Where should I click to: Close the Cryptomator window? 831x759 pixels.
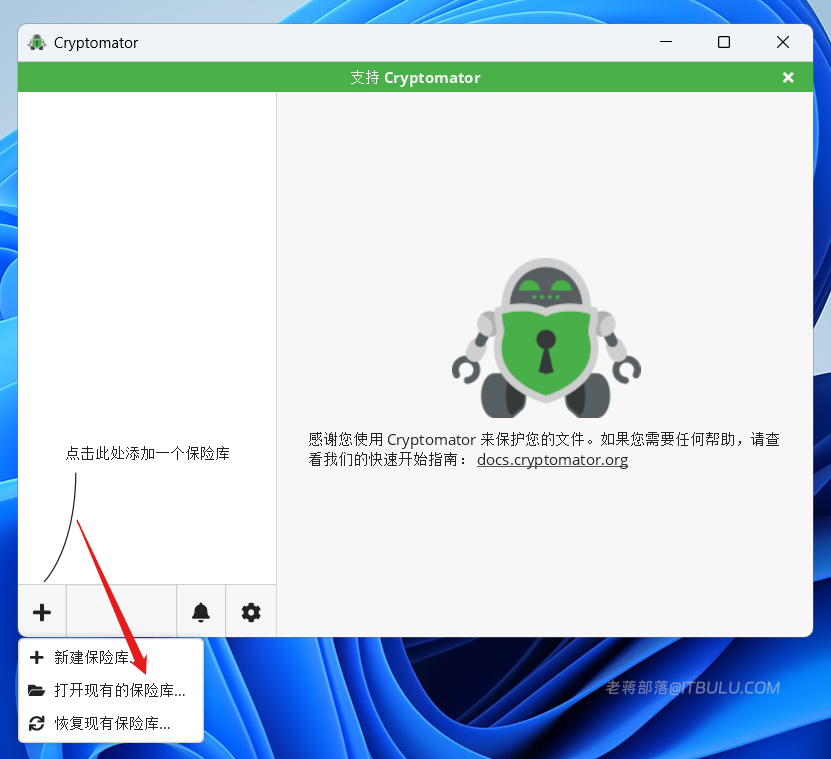click(783, 42)
